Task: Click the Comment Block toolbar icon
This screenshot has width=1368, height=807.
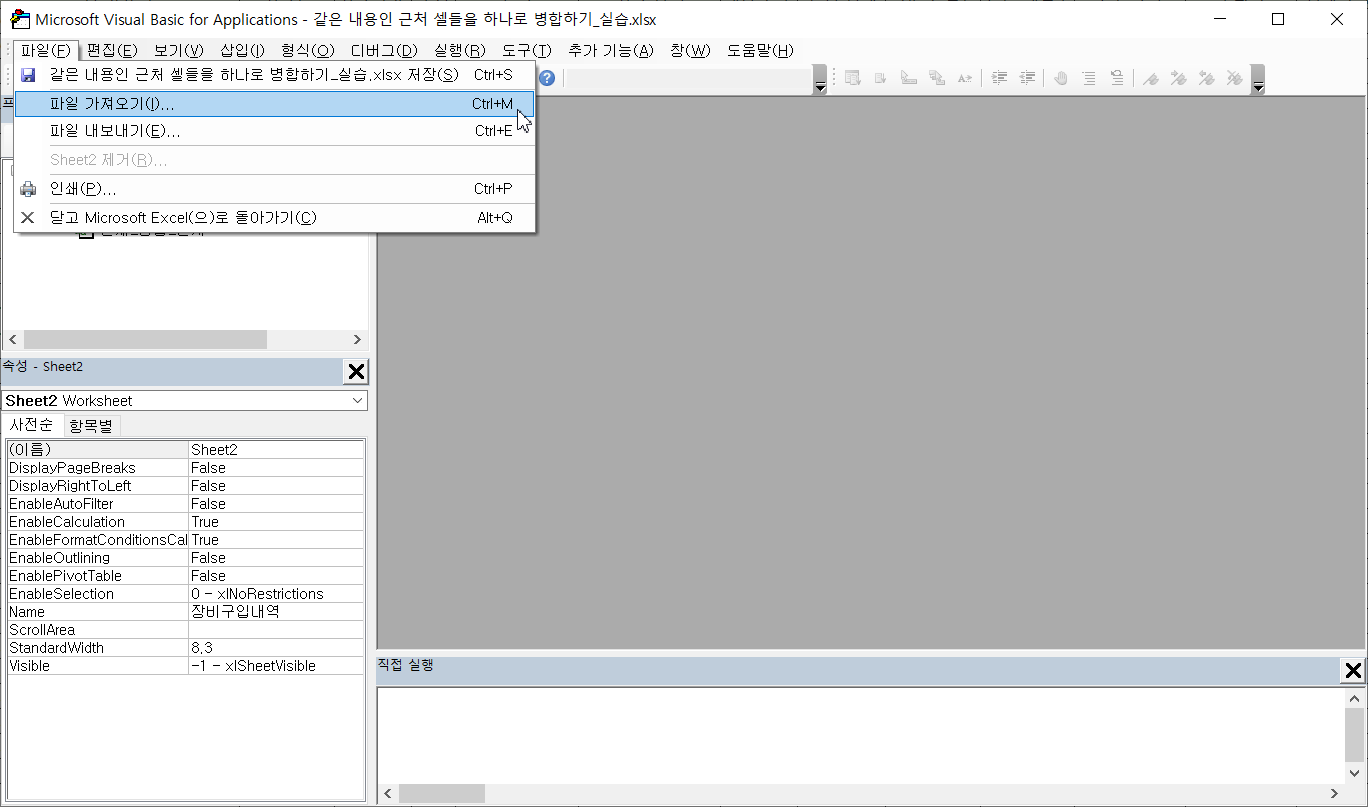Action: coord(1089,78)
